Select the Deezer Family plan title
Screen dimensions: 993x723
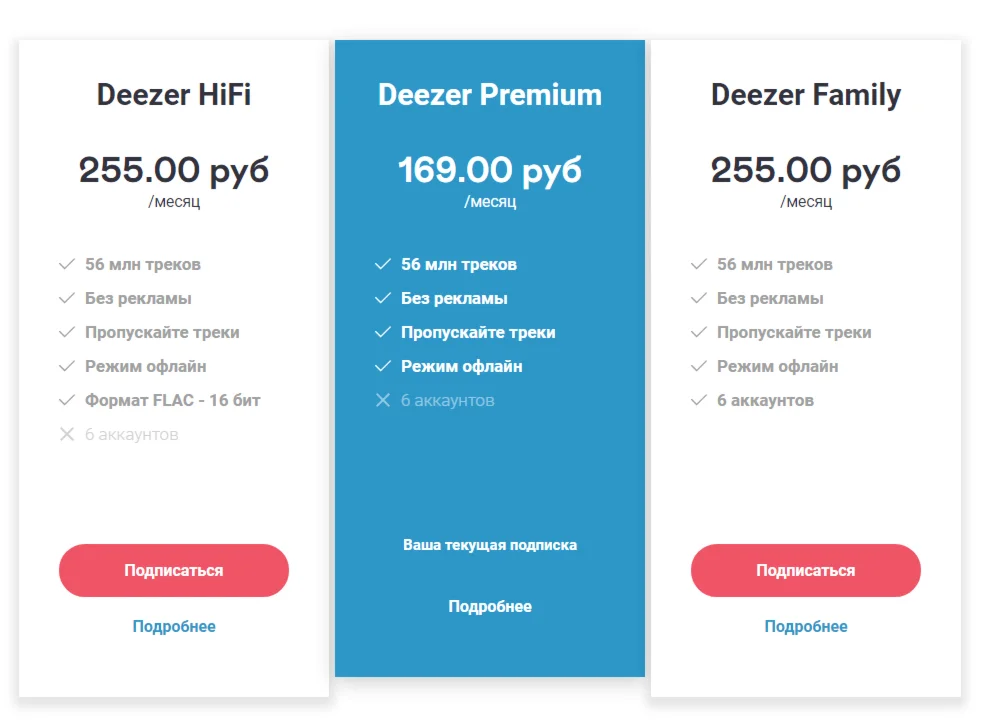tap(805, 95)
